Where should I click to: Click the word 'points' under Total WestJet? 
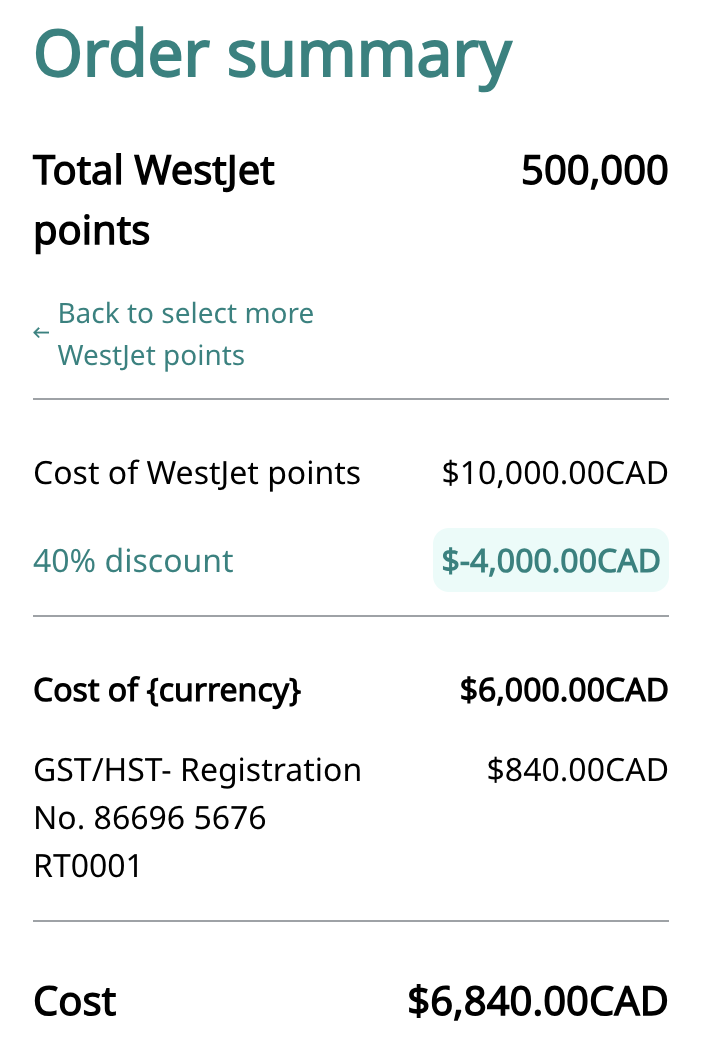pyautogui.click(x=92, y=231)
